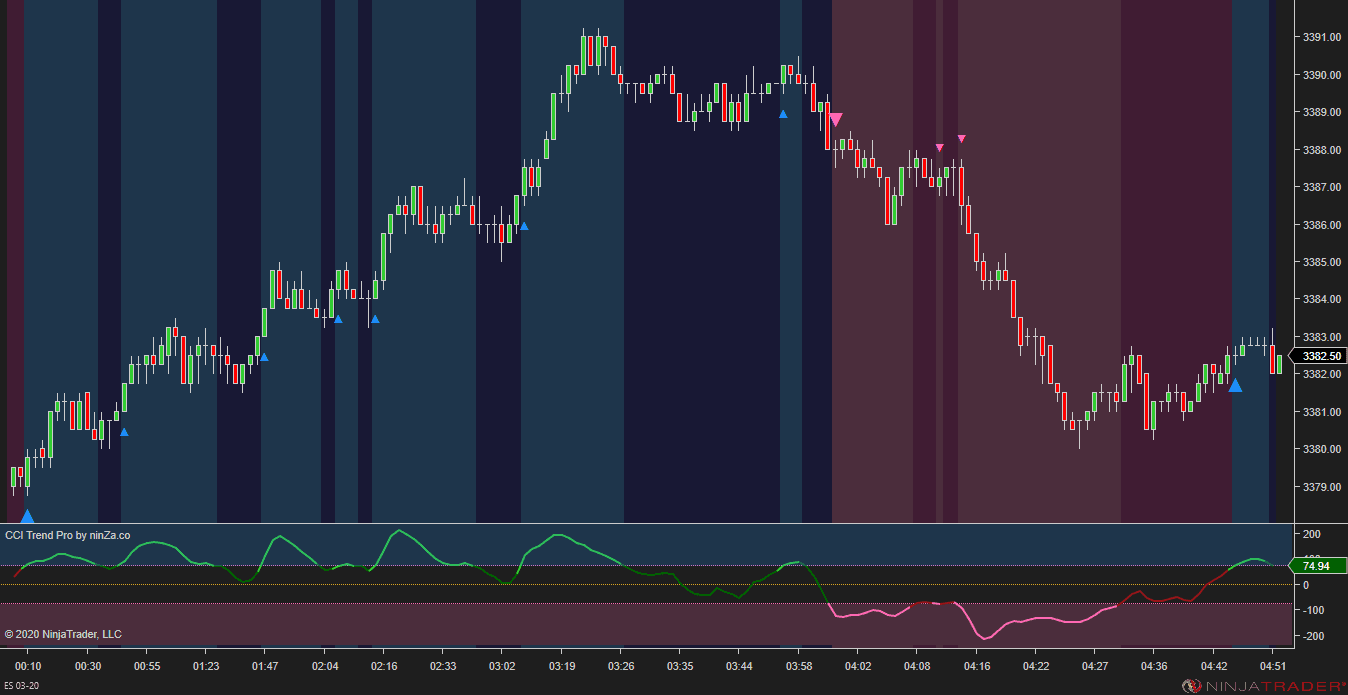Select the small blue triangle marker near 00:30

point(124,432)
